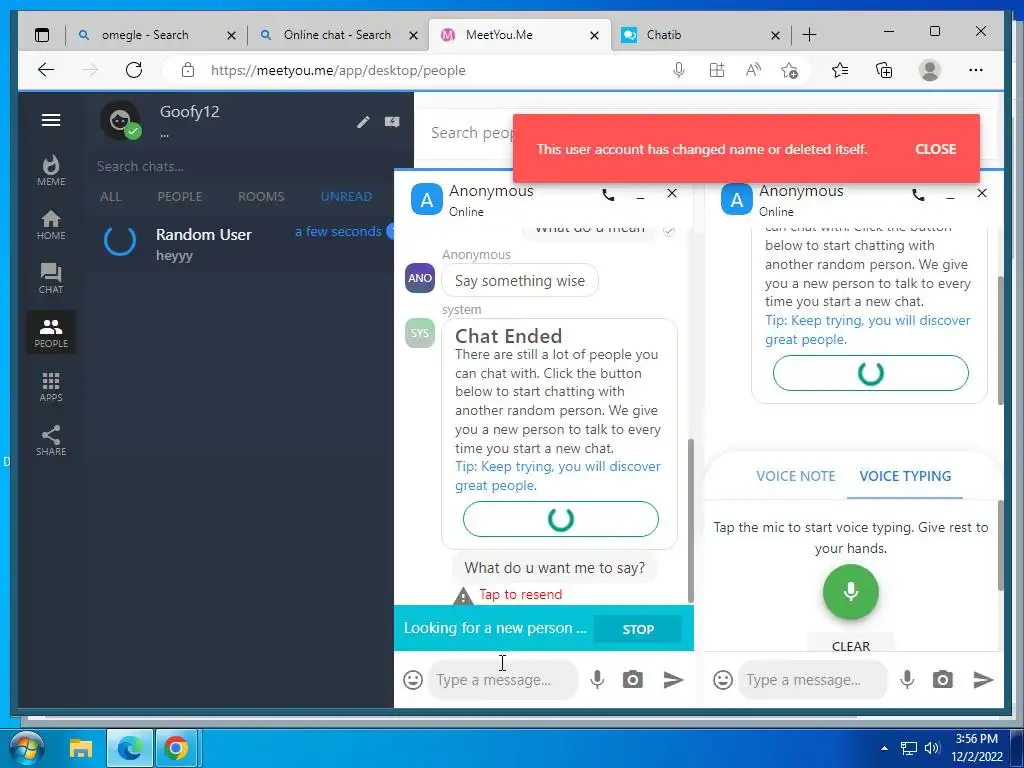This screenshot has height=768, width=1024.
Task: Click the Search people field
Action: point(472,133)
